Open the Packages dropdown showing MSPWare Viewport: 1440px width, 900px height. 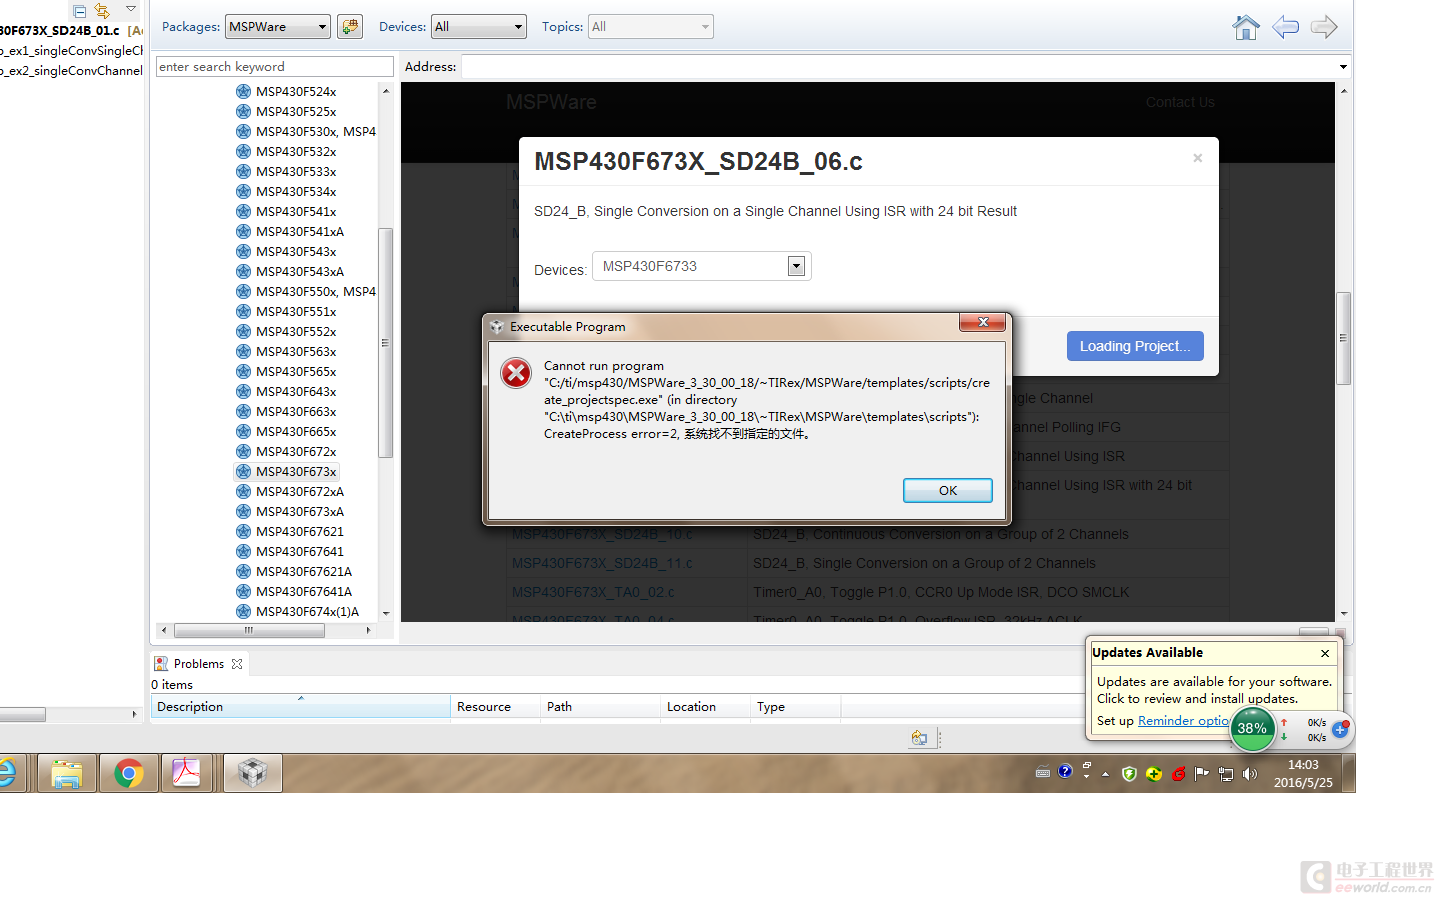pyautogui.click(x=278, y=27)
